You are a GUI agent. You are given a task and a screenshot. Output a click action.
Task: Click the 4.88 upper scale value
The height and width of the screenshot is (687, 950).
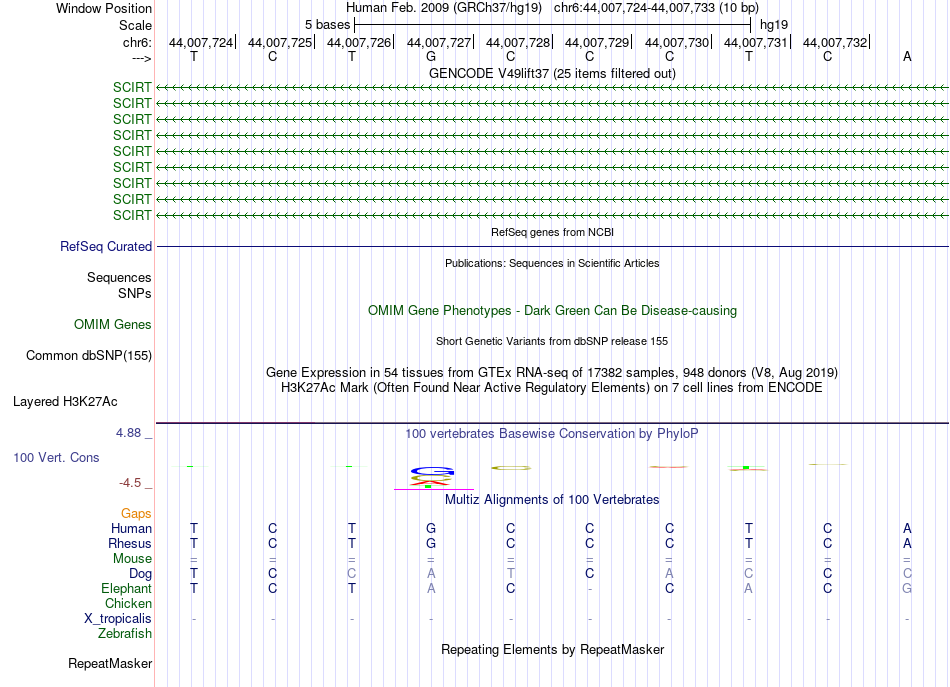pos(128,433)
